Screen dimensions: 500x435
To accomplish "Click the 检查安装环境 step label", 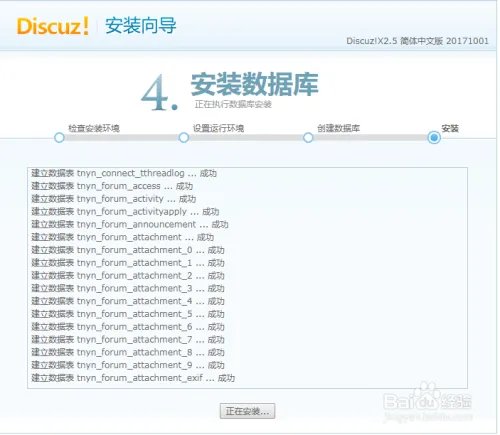I will [x=94, y=128].
